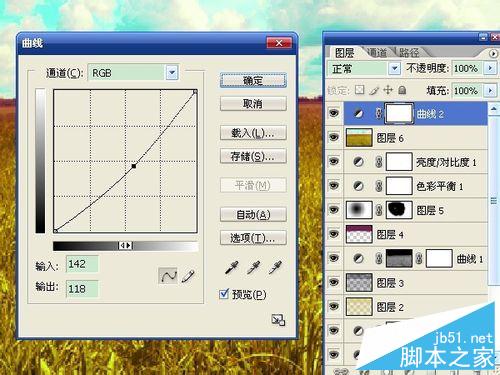This screenshot has height=375, width=500.
Task: Click the link between 曲线 1 thumbnails
Action: click(419, 258)
